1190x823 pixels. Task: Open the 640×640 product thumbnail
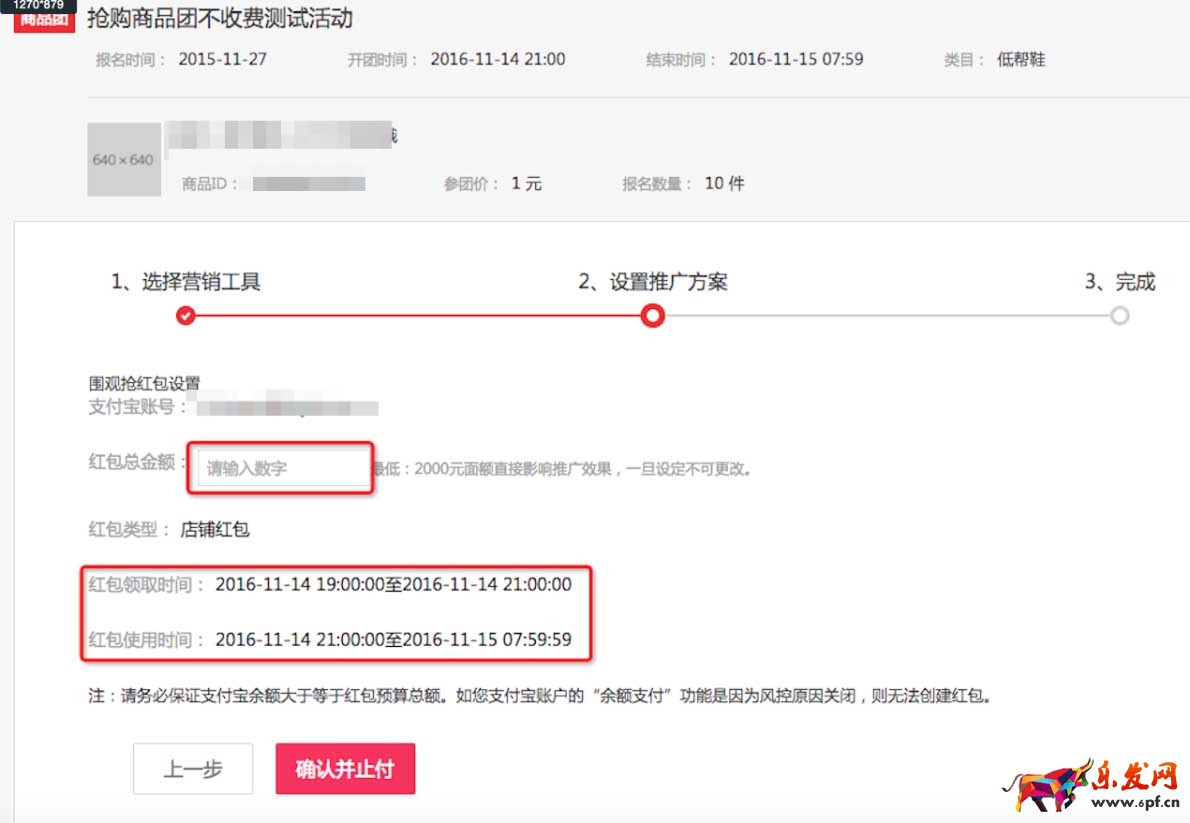pos(124,160)
